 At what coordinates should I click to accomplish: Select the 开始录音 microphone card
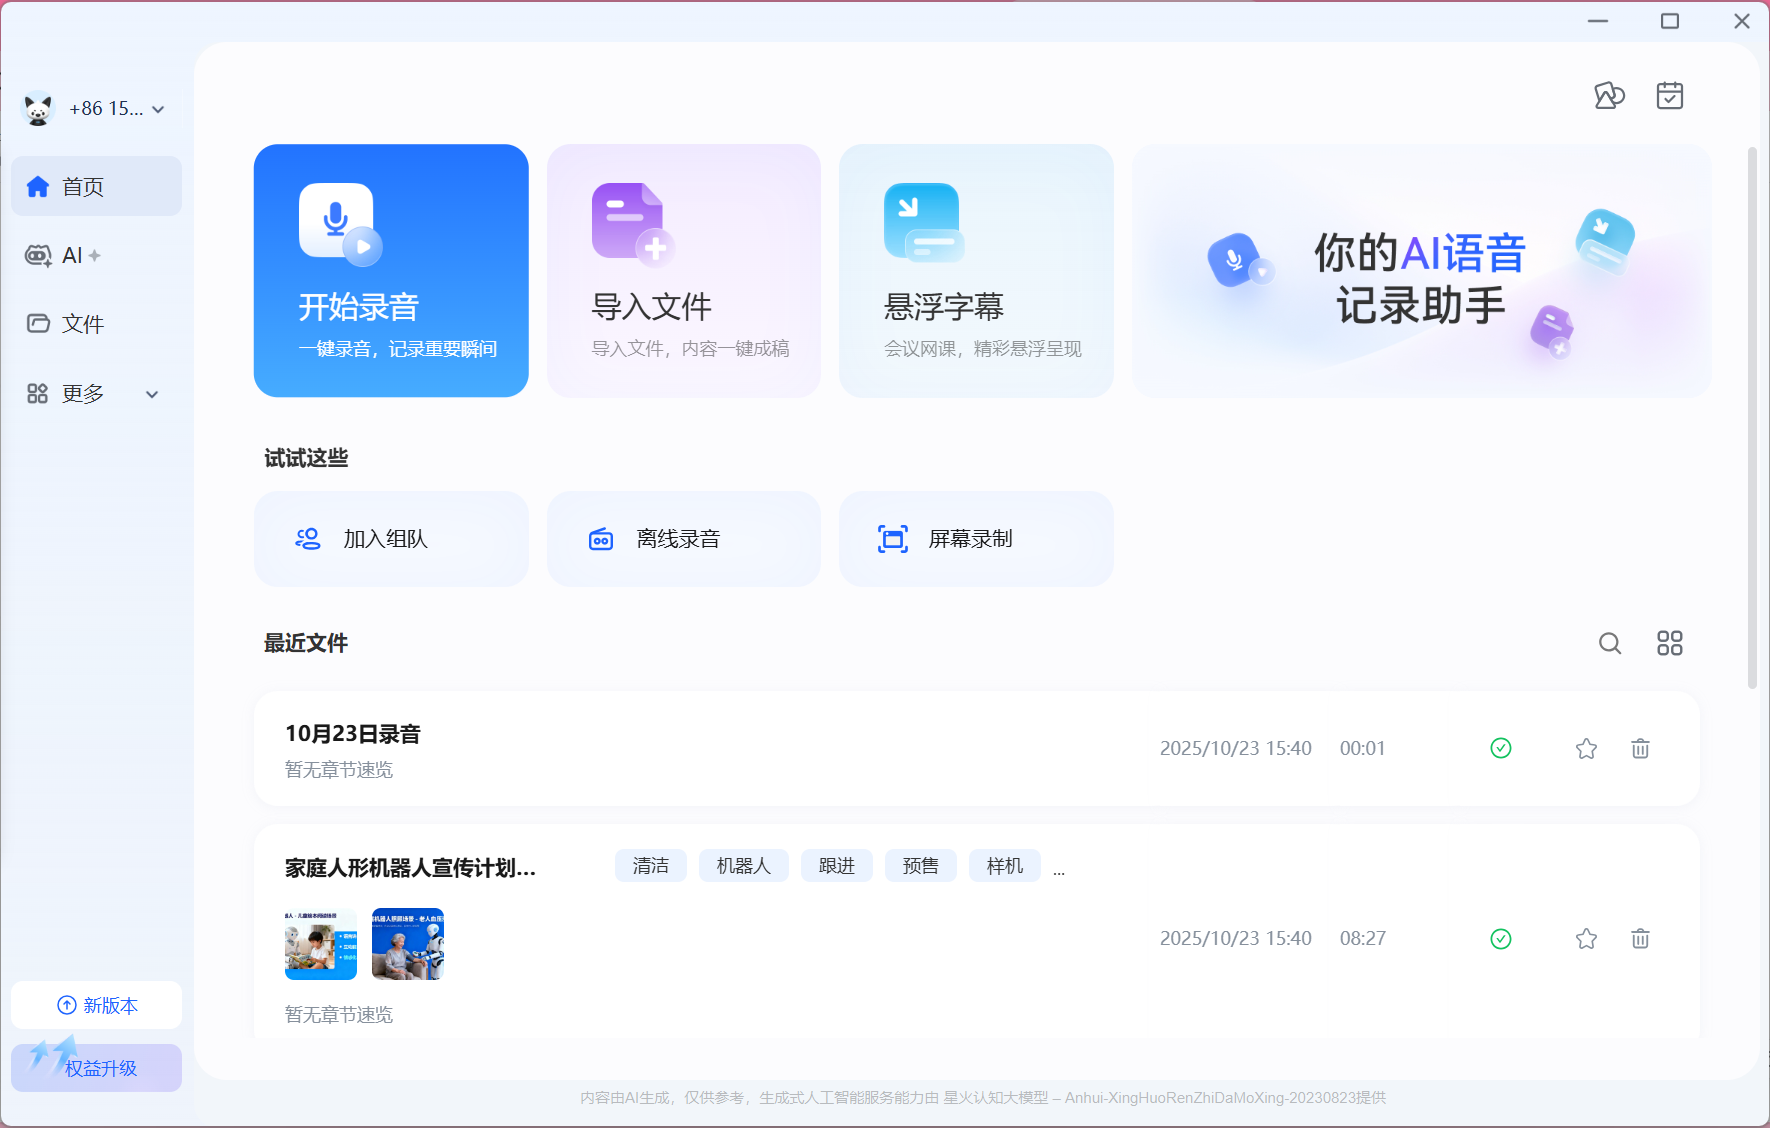(x=391, y=270)
